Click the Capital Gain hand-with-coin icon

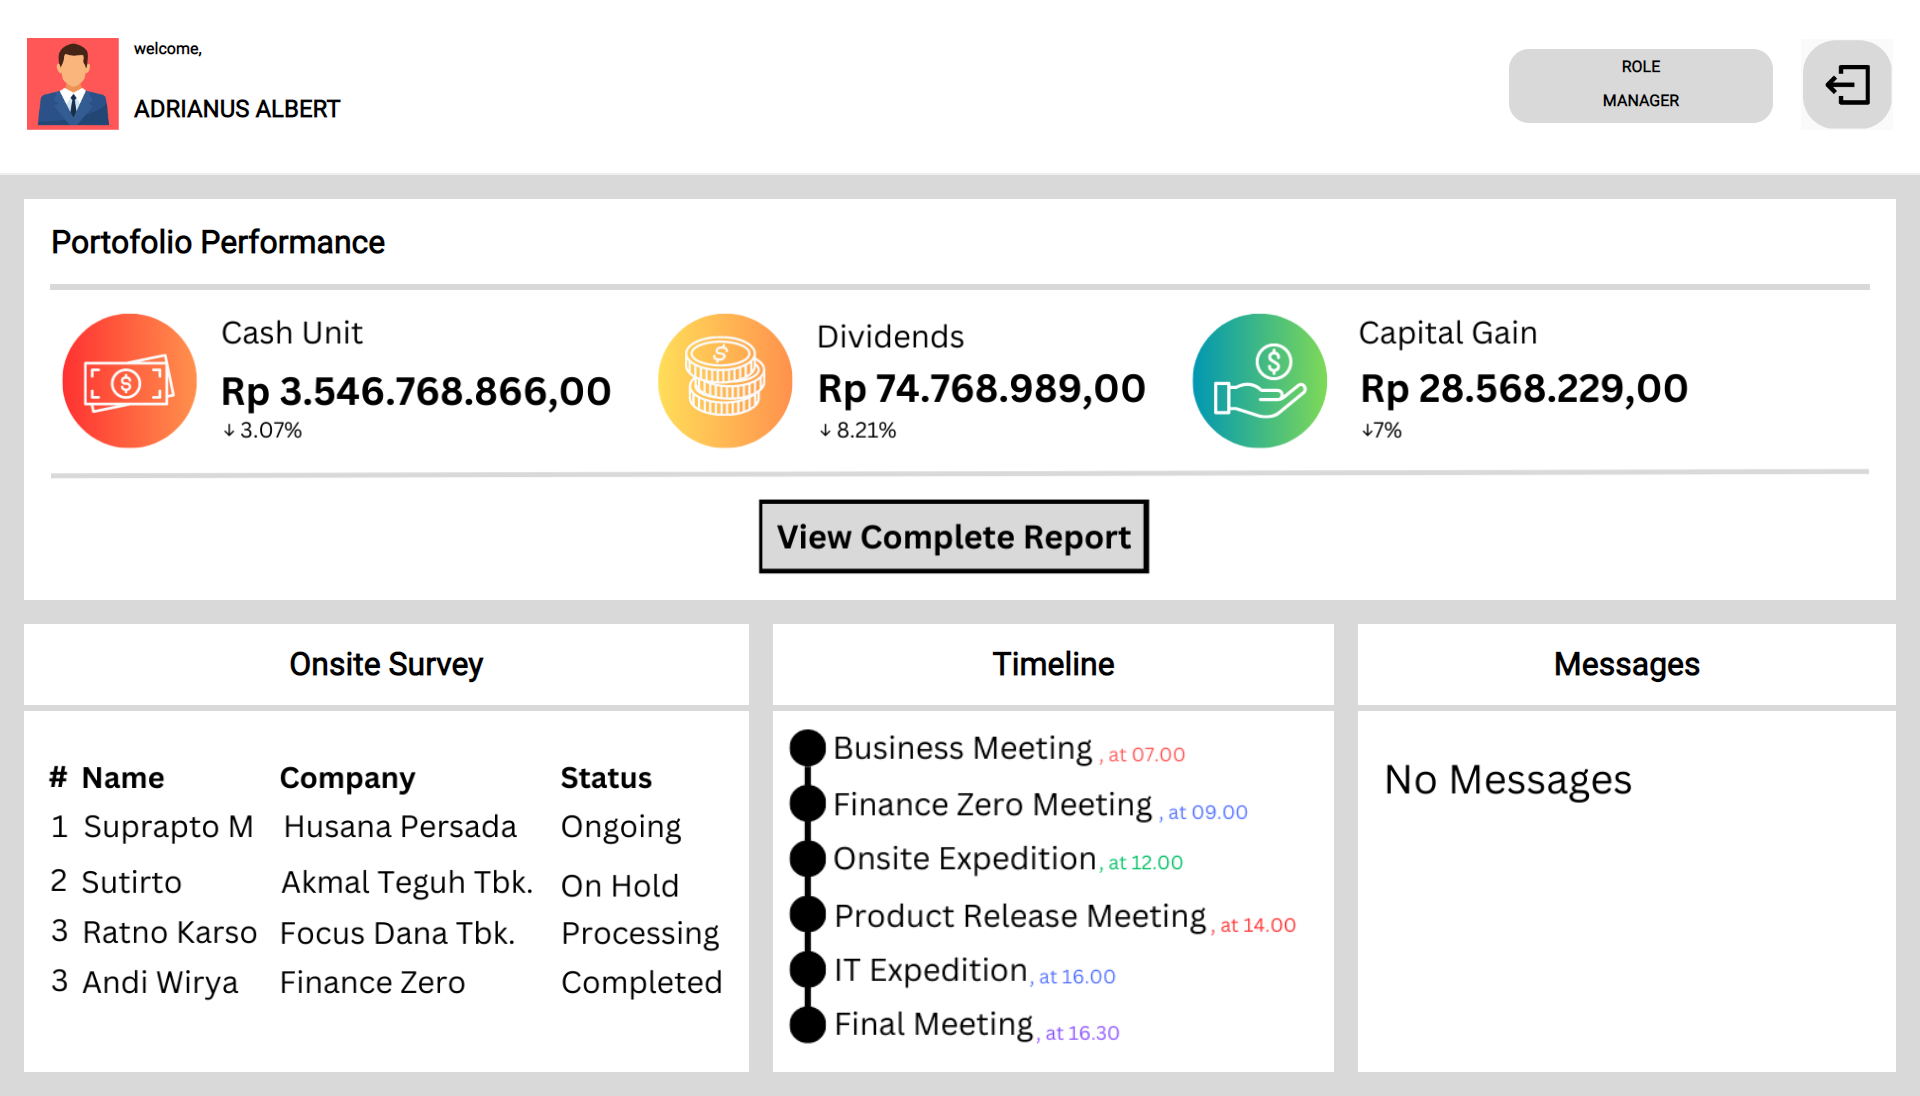coord(1259,380)
